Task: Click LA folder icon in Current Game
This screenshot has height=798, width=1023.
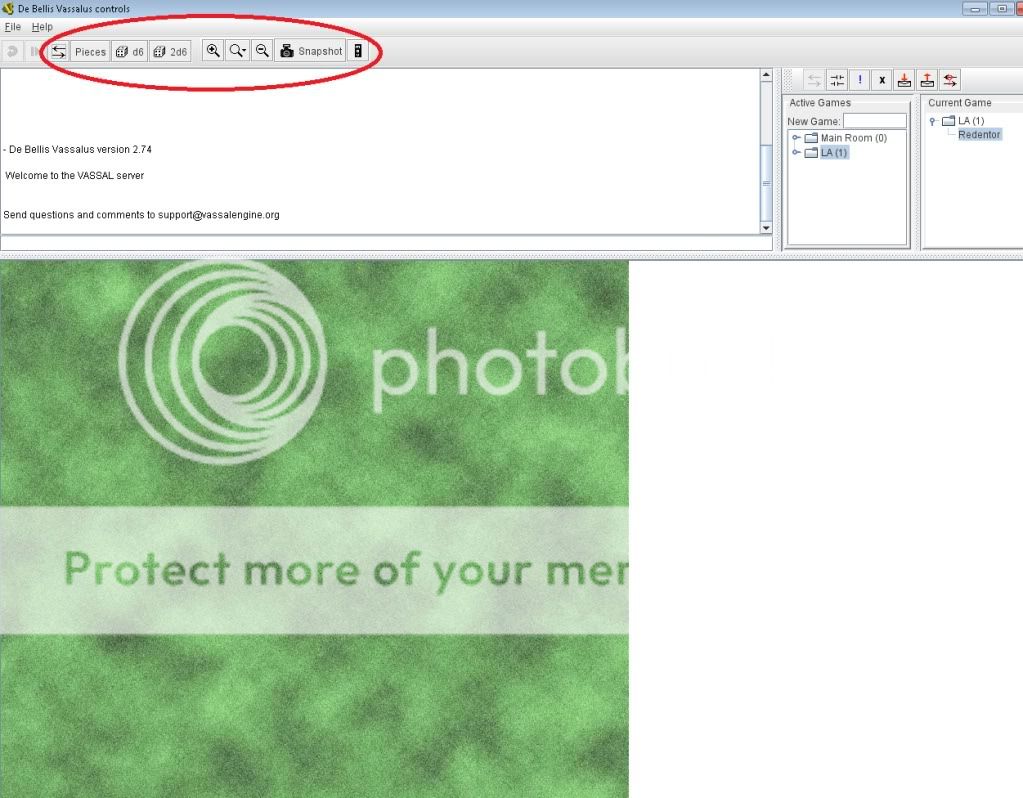Action: 949,121
